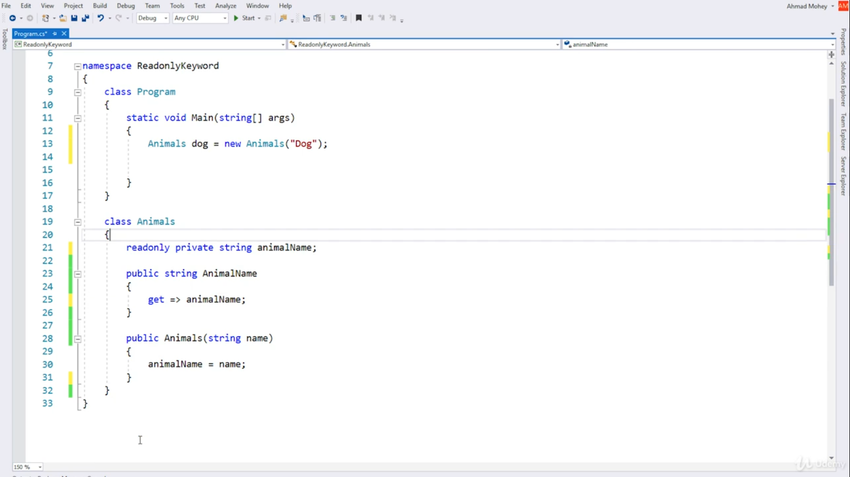
Task: Collapse the Animals constructor block
Action: (x=78, y=339)
